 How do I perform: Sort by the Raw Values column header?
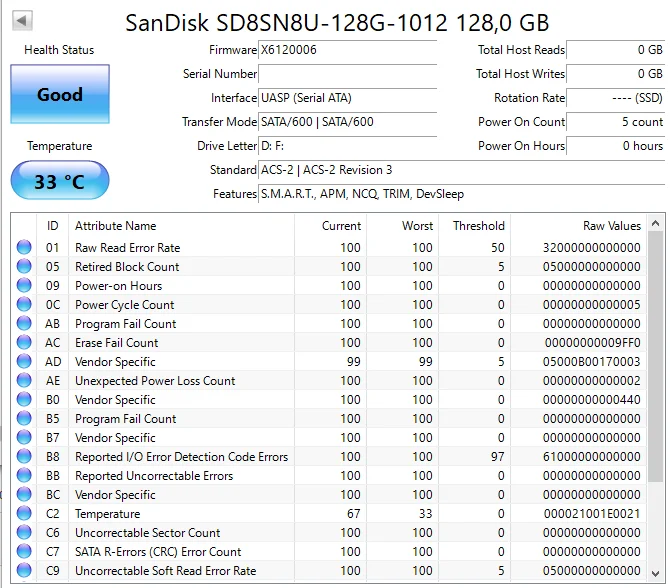coord(579,226)
